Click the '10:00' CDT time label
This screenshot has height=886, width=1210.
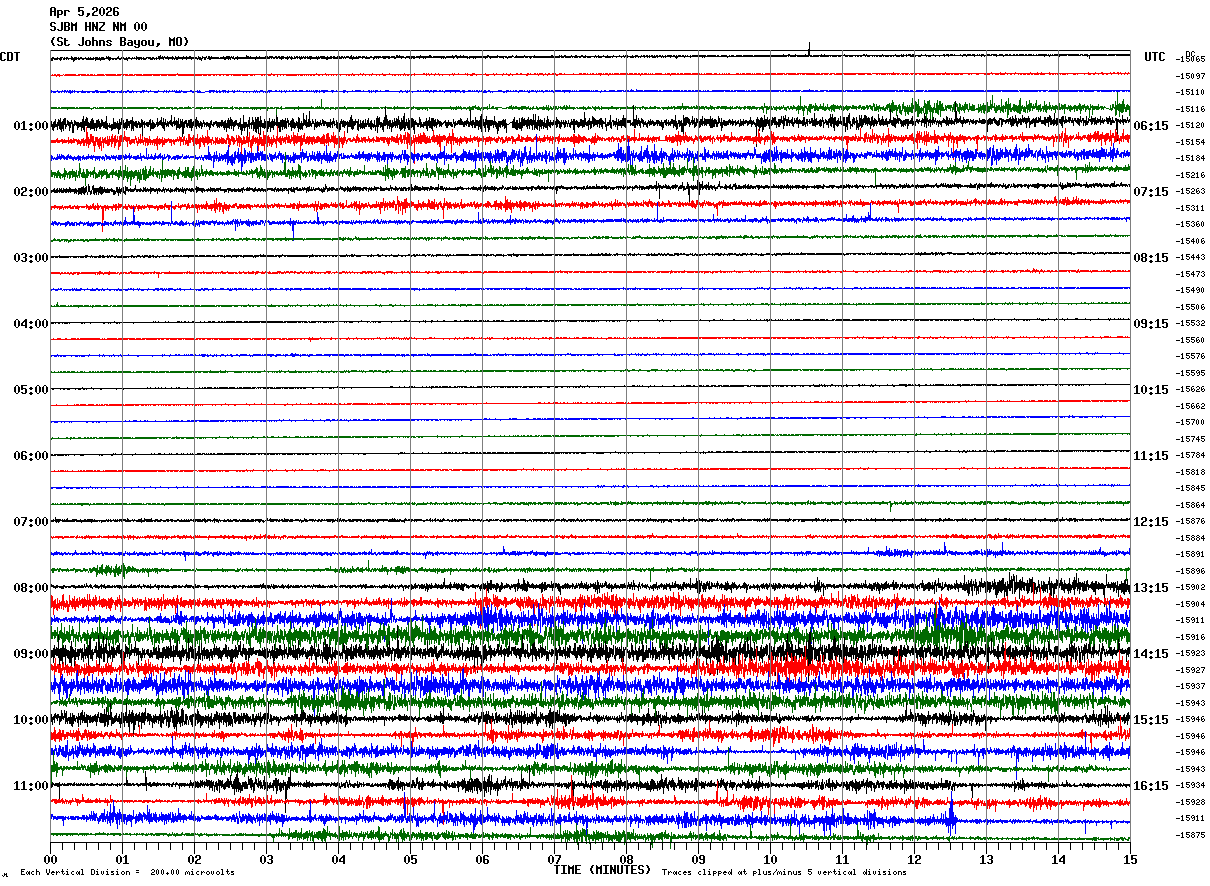tap(31, 720)
